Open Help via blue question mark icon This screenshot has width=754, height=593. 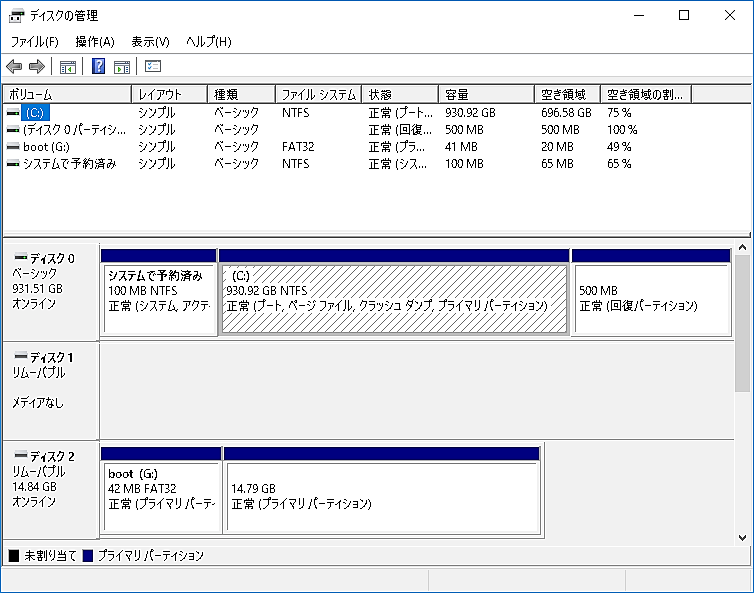98,66
